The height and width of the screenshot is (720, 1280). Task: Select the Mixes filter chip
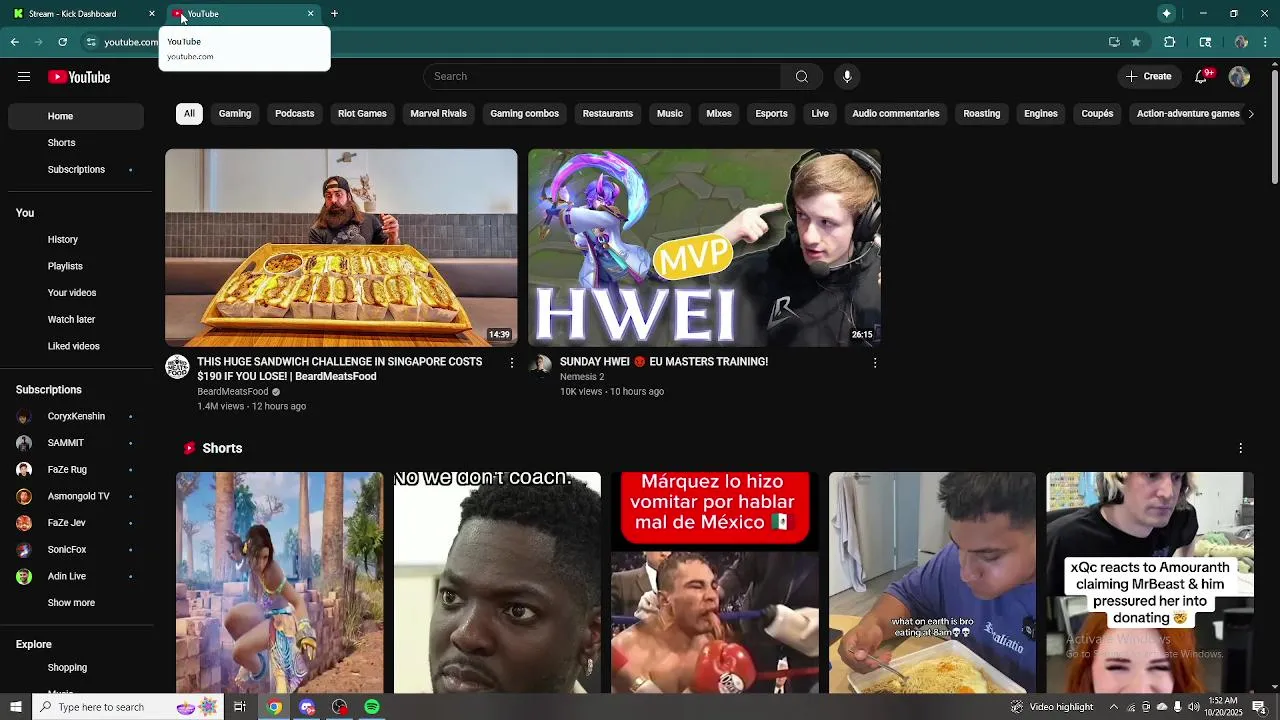tap(719, 114)
